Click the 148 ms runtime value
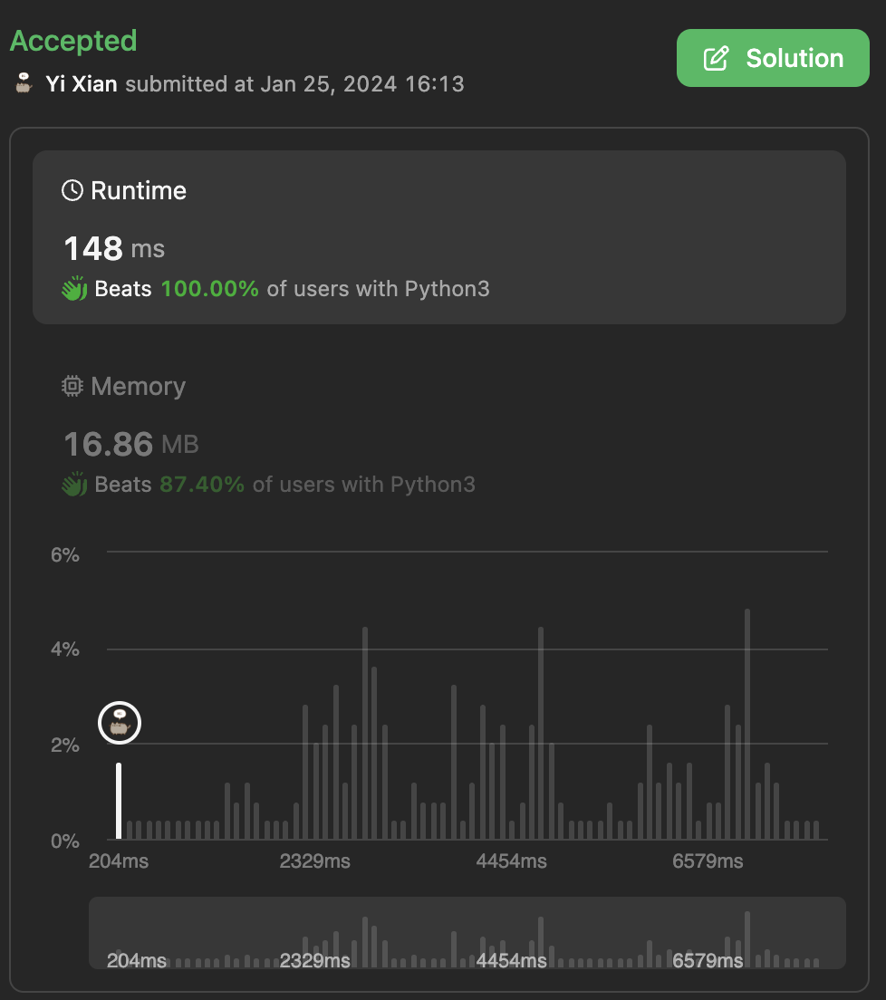 pyautogui.click(x=113, y=248)
